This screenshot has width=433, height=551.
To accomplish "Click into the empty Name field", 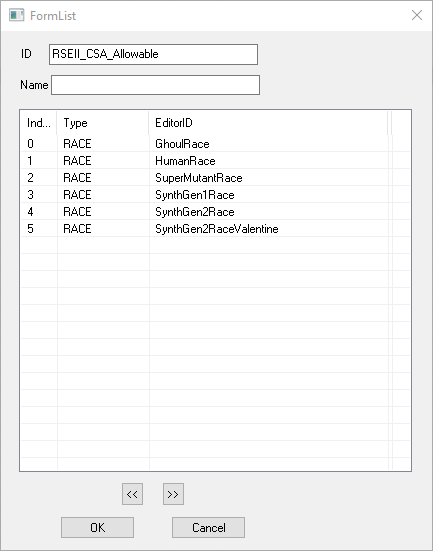I will [x=155, y=85].
